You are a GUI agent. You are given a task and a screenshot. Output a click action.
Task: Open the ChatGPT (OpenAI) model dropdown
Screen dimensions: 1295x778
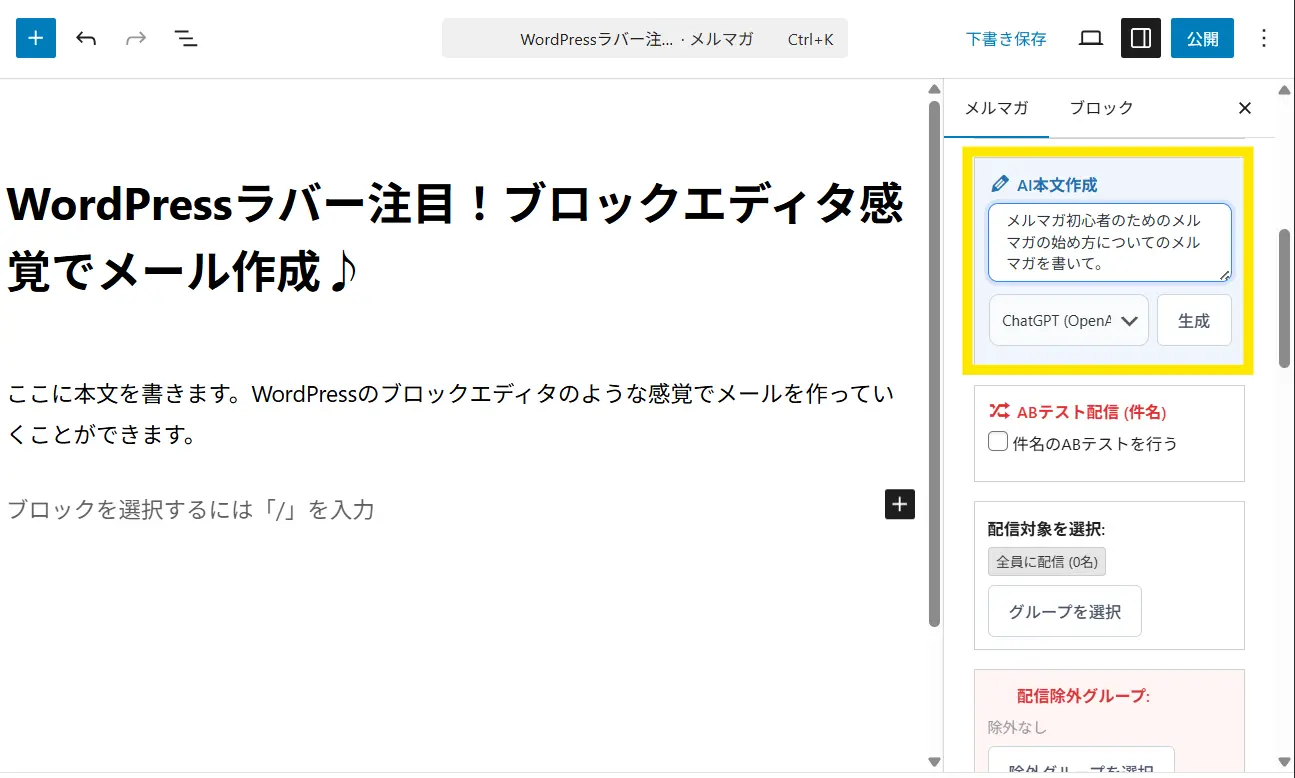point(1069,321)
